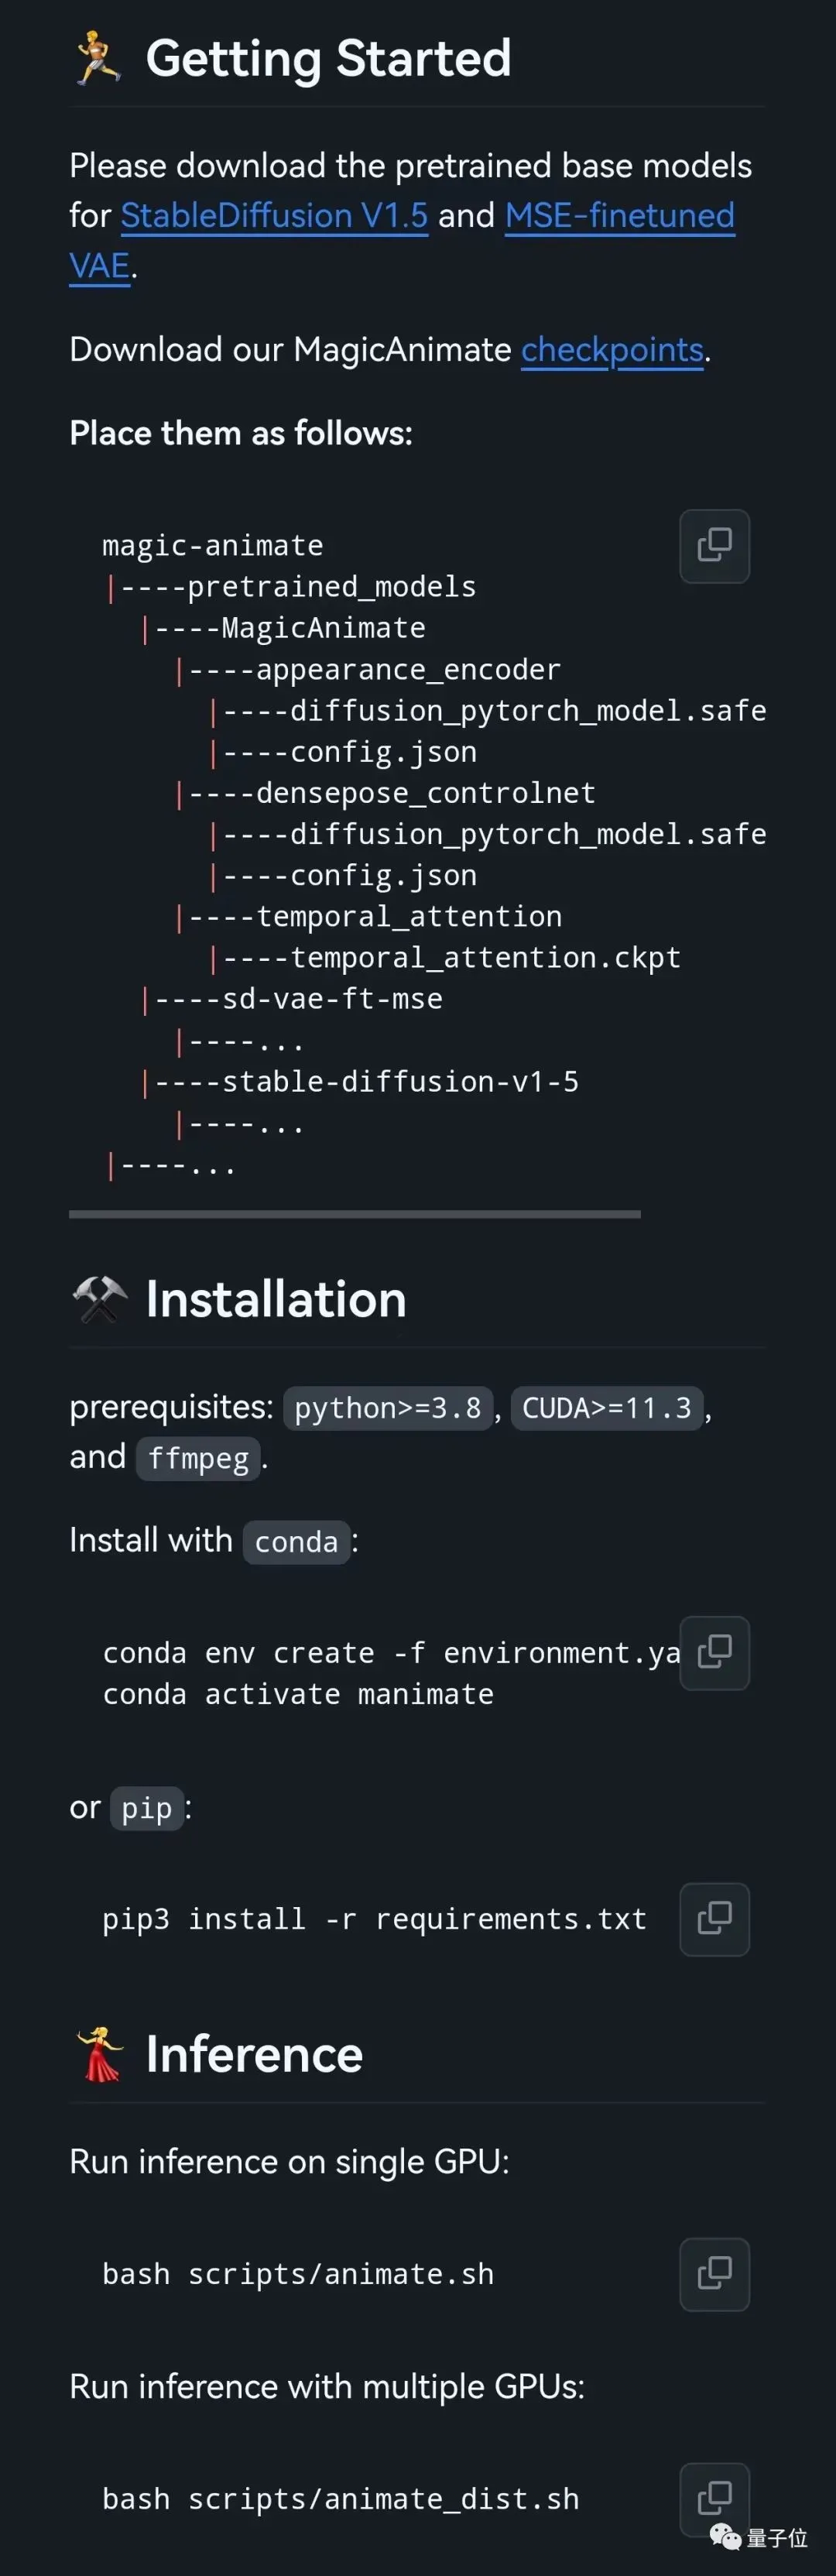The height and width of the screenshot is (2576, 836).
Task: Copy the bash scripts/animate.sh command
Action: coord(714,2274)
